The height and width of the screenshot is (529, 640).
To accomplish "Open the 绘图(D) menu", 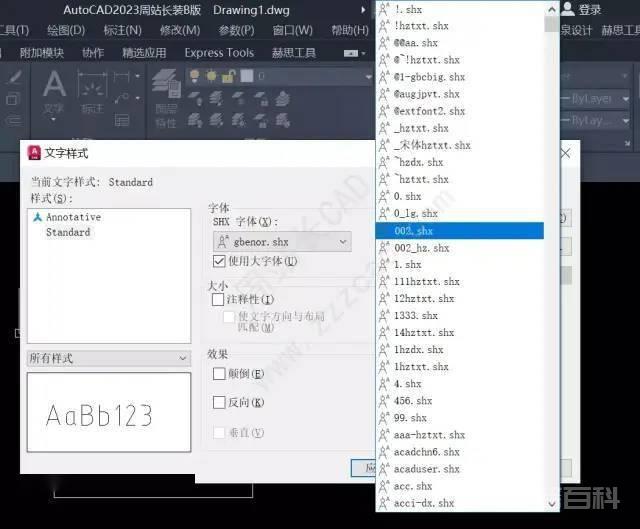I will click(x=66, y=30).
